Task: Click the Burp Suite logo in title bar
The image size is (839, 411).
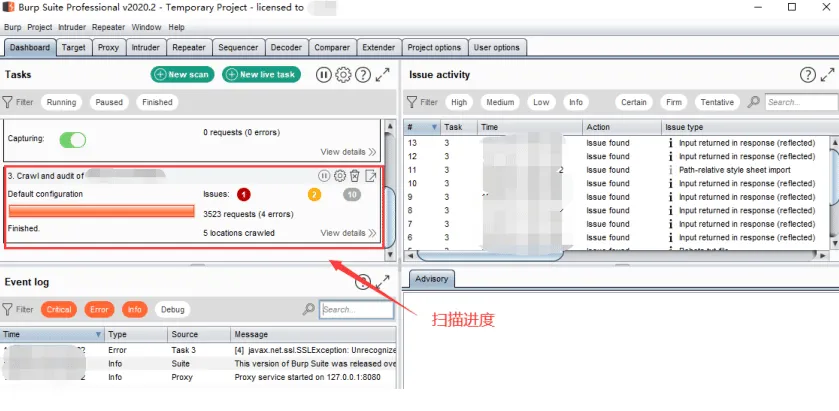Action: pos(9,7)
